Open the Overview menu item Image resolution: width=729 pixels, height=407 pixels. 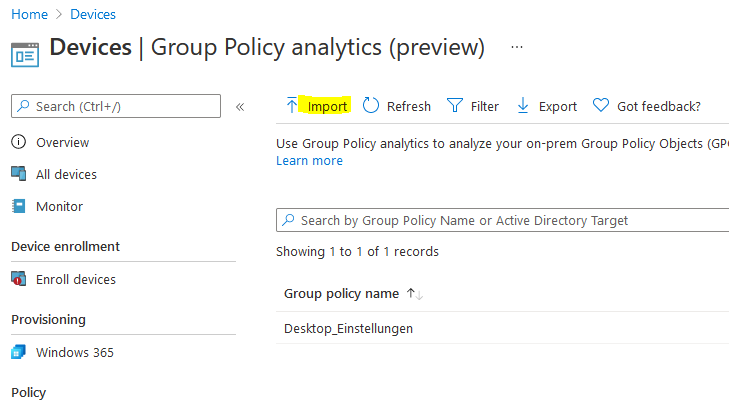coord(62,143)
